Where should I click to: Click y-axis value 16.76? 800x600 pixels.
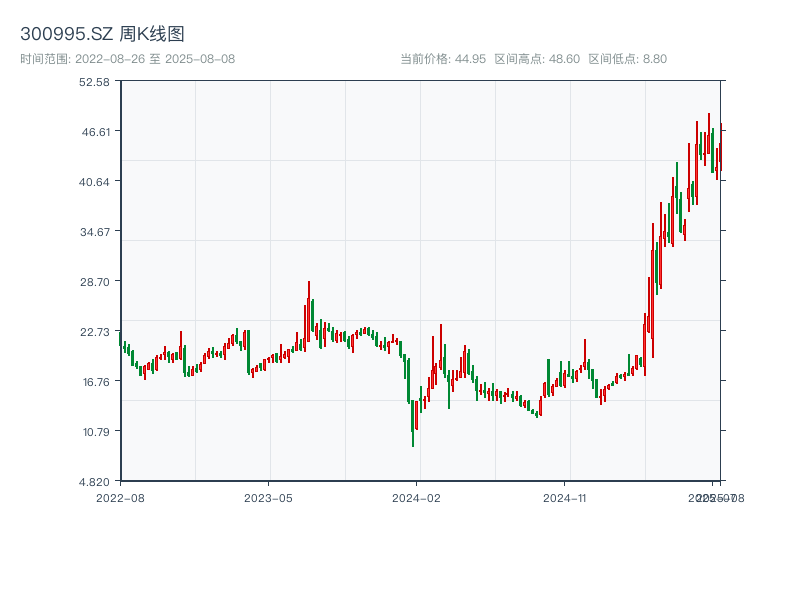(96, 382)
